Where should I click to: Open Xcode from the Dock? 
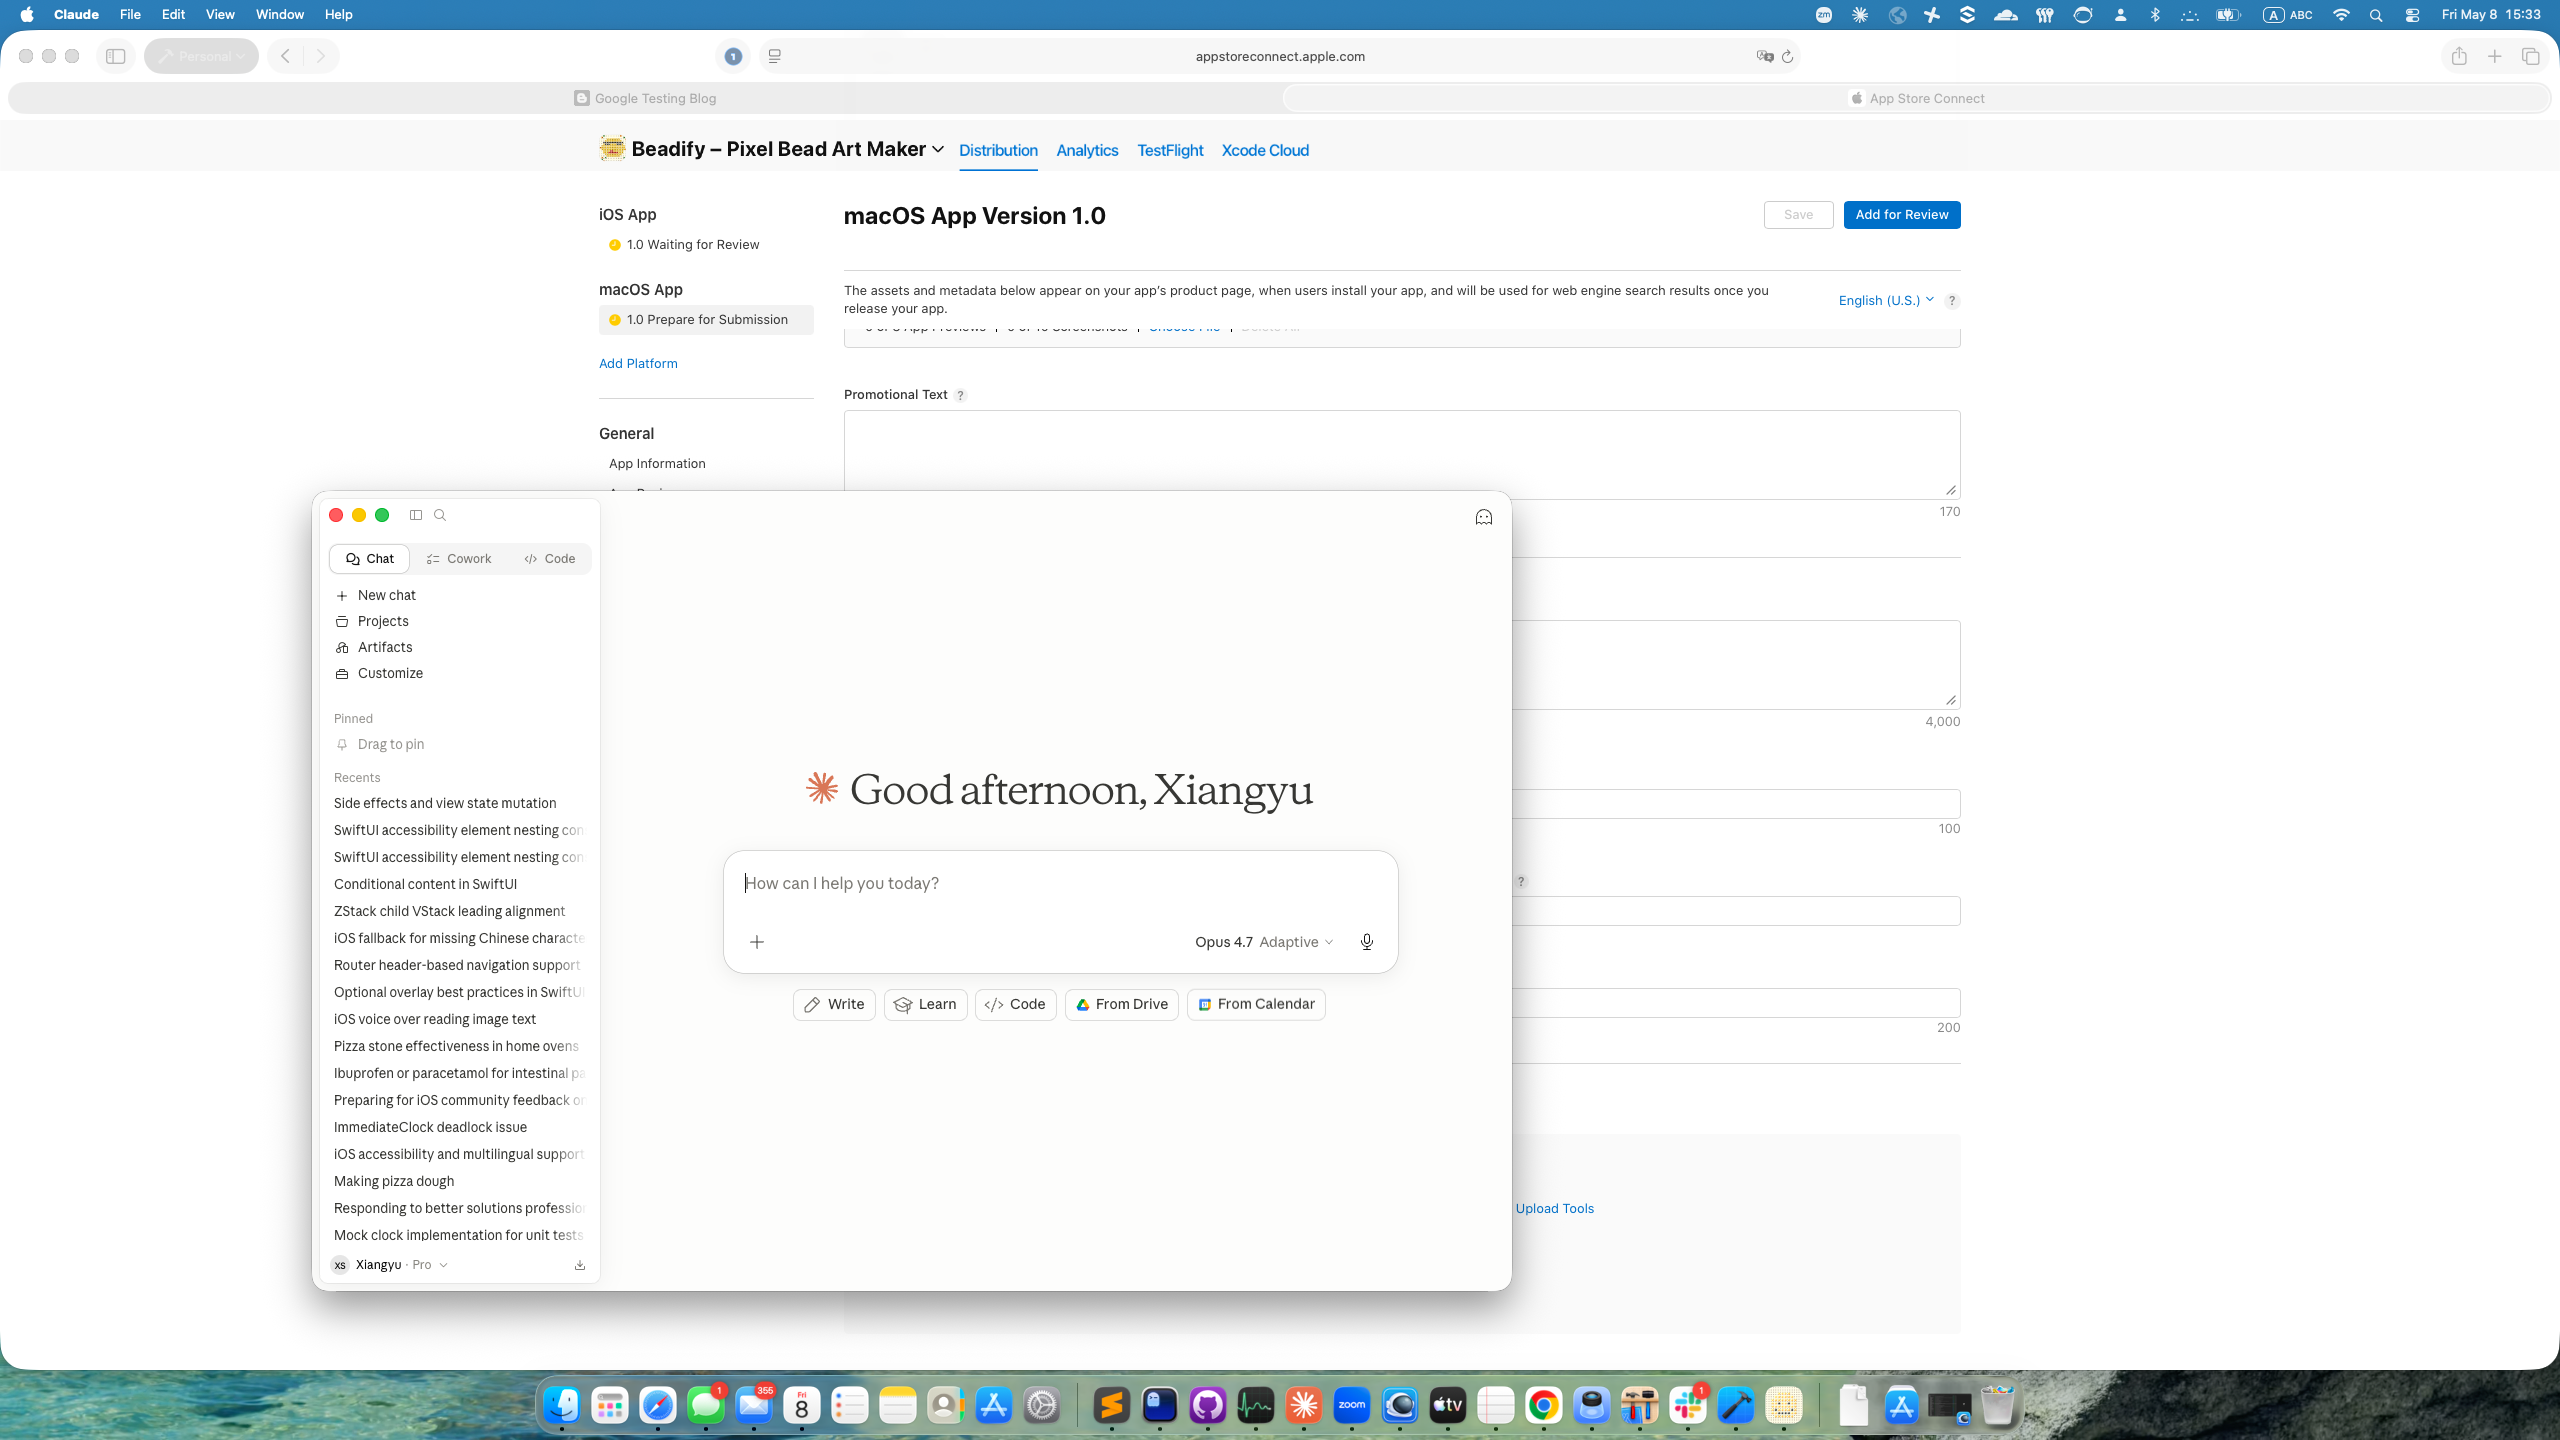pyautogui.click(x=1736, y=1406)
